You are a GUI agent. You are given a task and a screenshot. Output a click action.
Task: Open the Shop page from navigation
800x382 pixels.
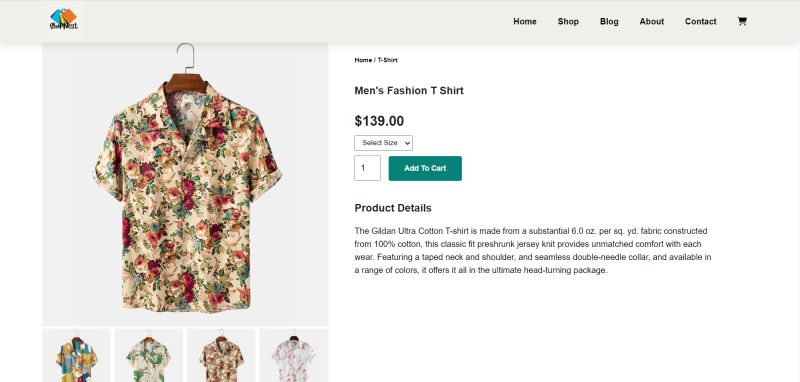point(568,21)
